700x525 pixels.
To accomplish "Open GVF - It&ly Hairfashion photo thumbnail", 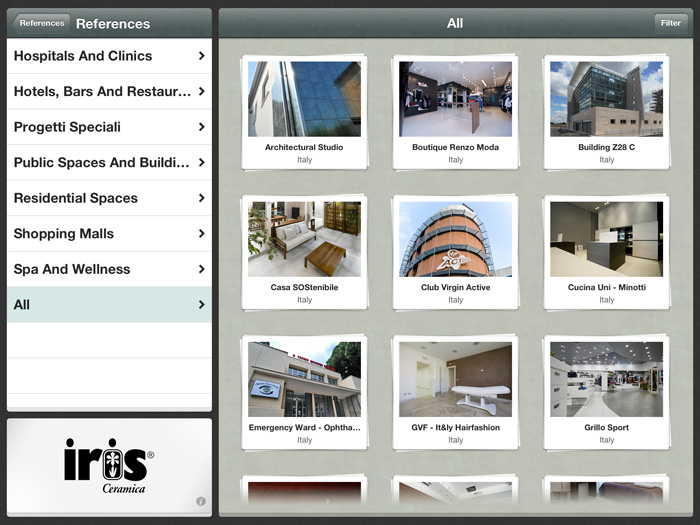I will click(x=455, y=379).
